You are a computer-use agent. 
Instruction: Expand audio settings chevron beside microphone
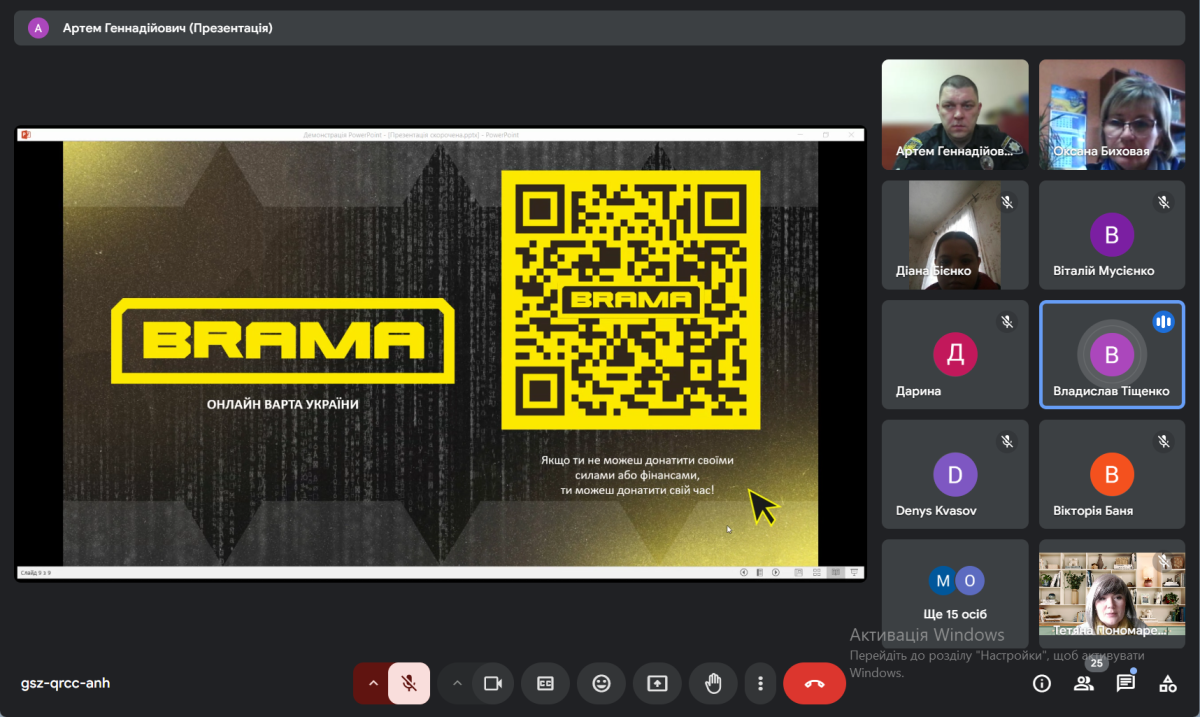(x=372, y=684)
